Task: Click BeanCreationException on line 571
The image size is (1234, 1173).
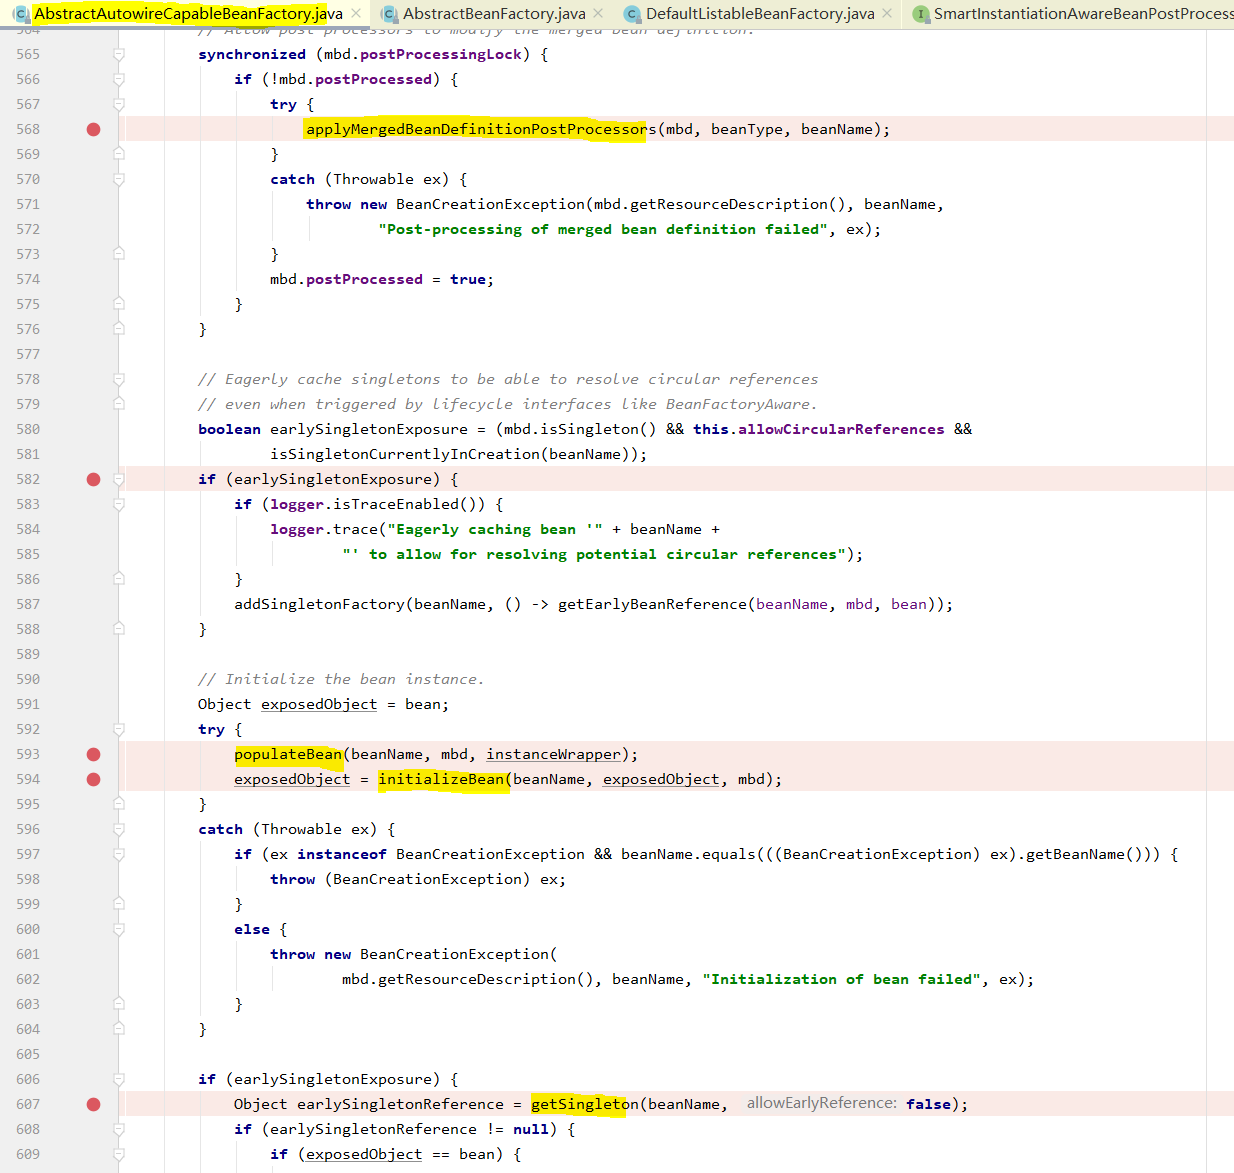Action: pos(490,204)
